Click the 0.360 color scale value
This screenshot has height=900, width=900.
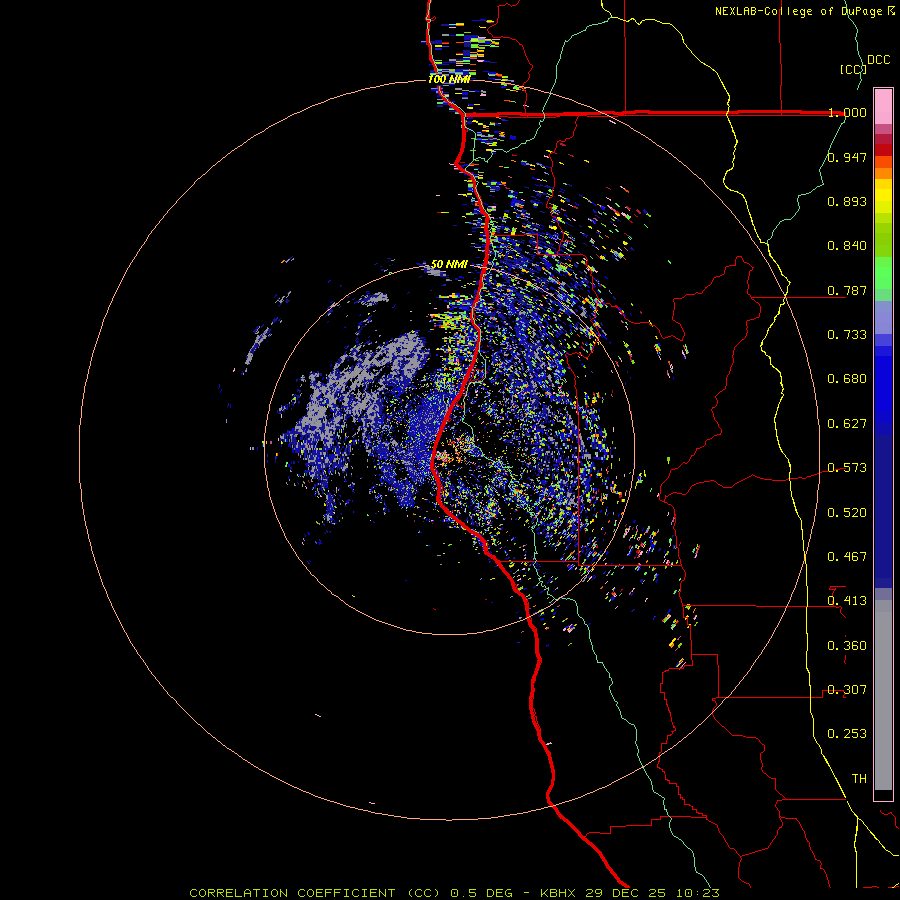click(847, 646)
